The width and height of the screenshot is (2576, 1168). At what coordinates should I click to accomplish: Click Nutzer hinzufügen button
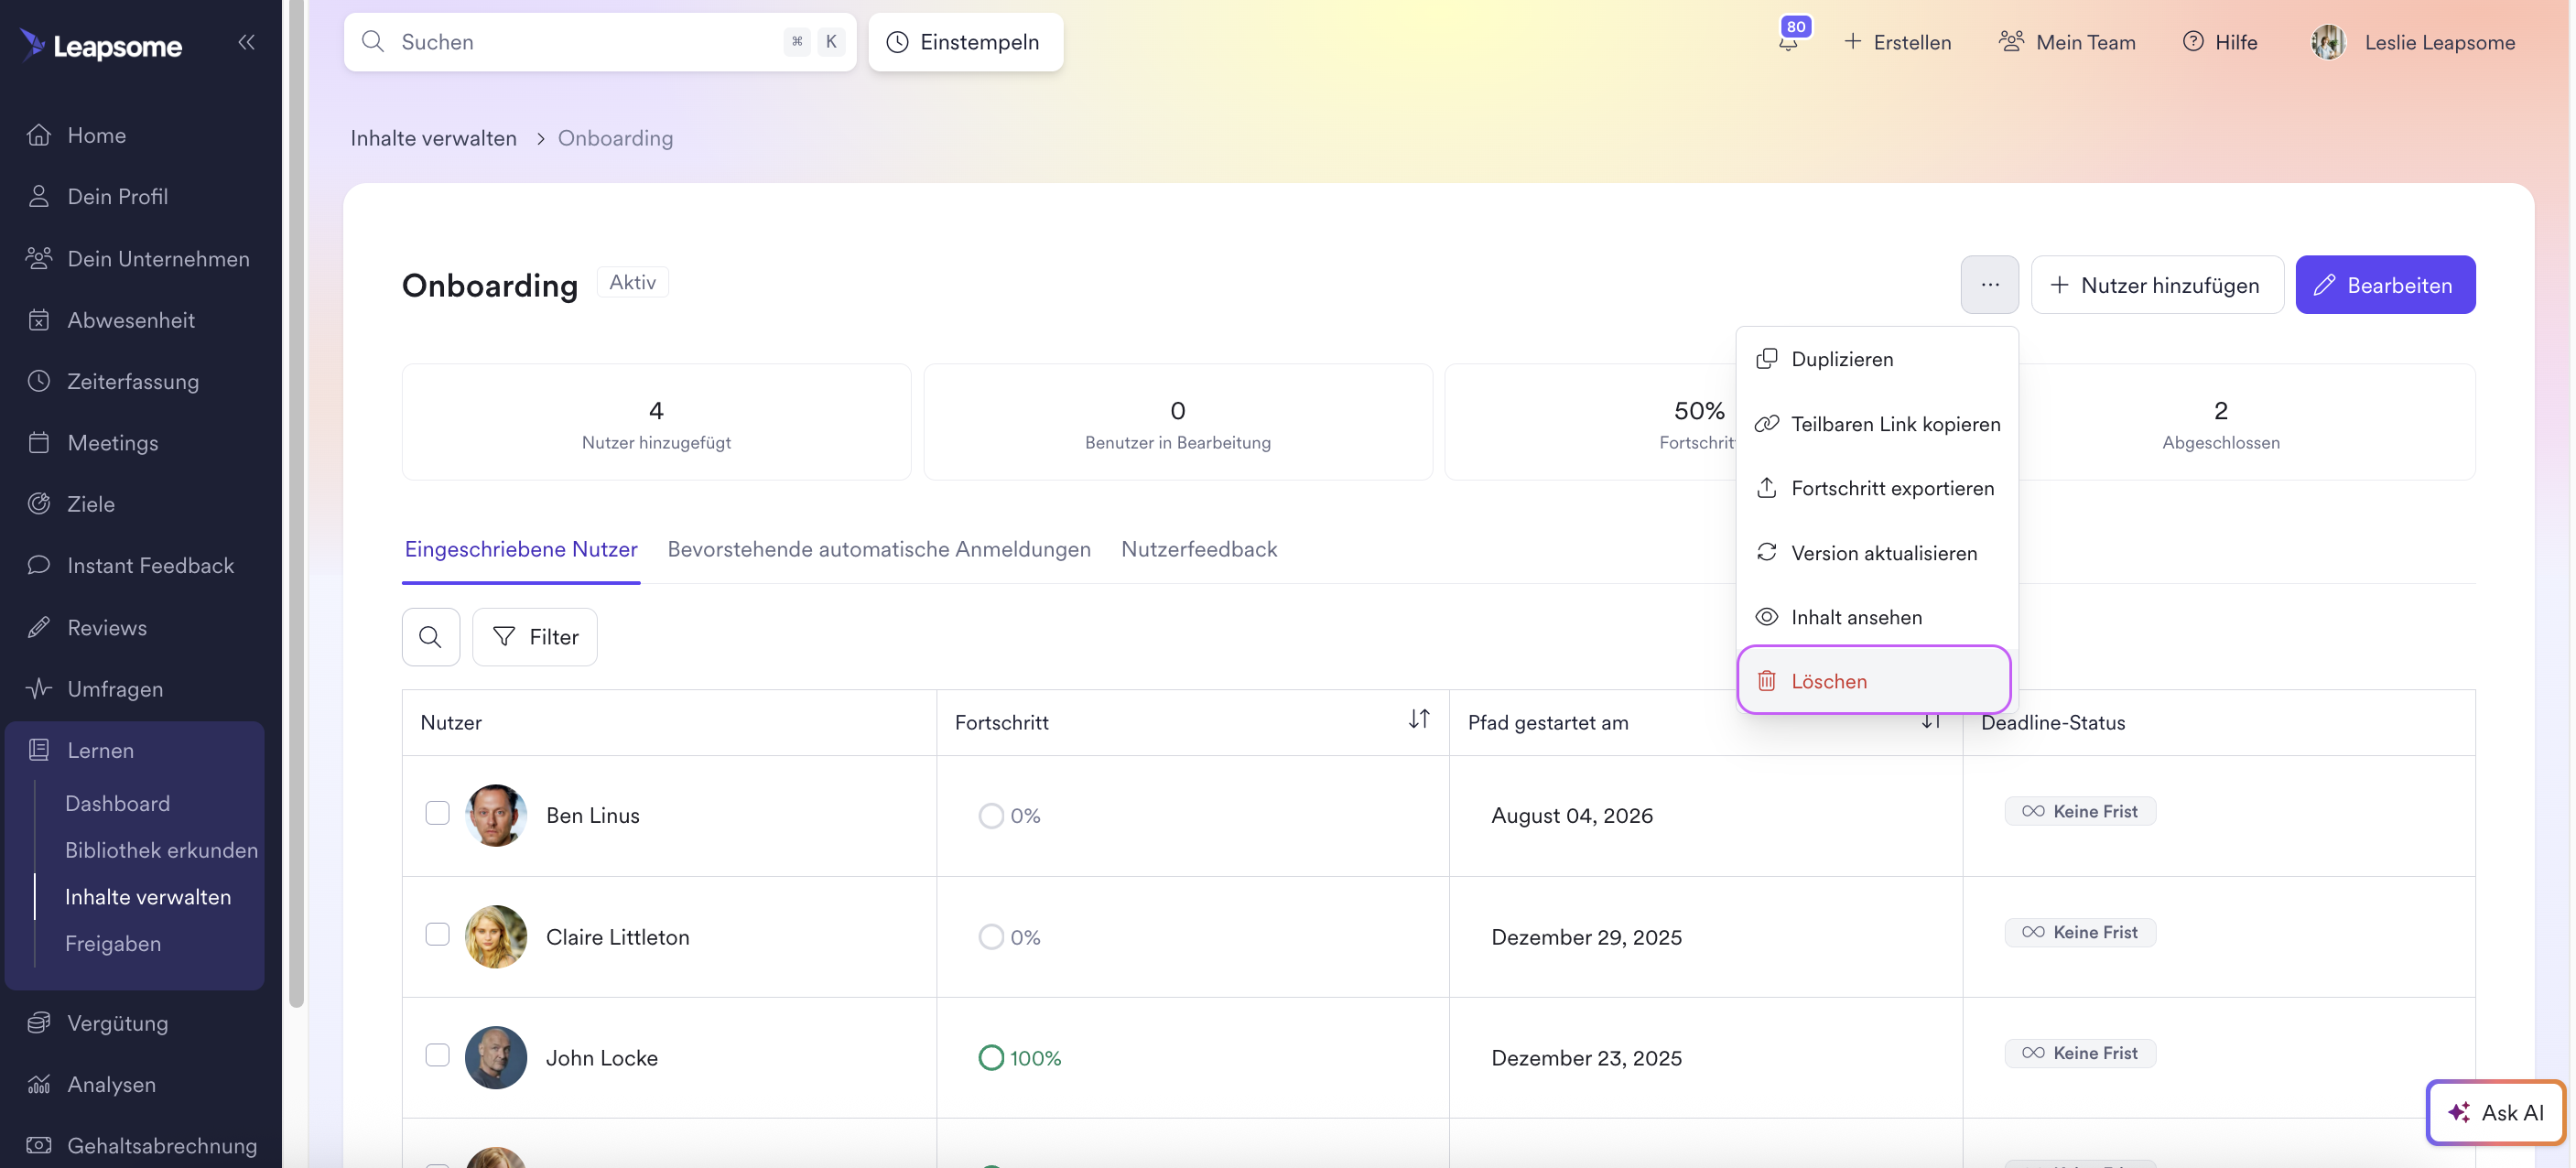(2157, 285)
